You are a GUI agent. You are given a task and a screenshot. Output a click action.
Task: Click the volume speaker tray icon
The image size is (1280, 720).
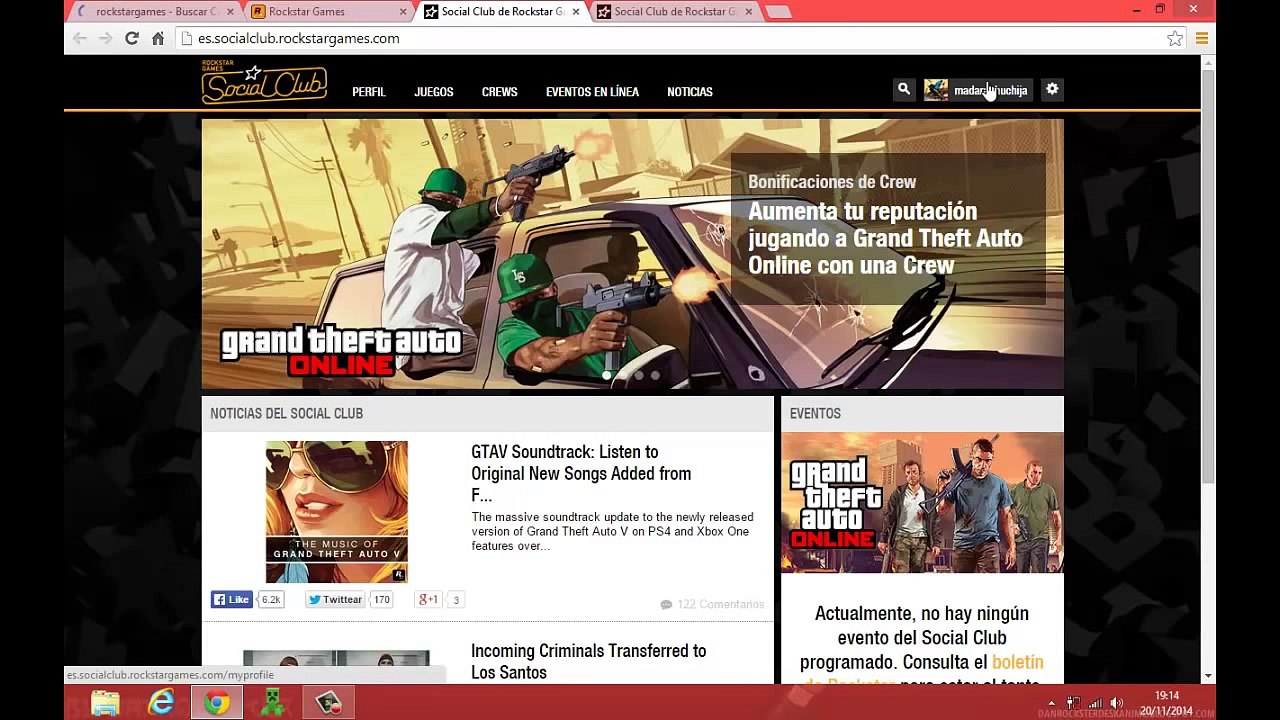point(1116,703)
